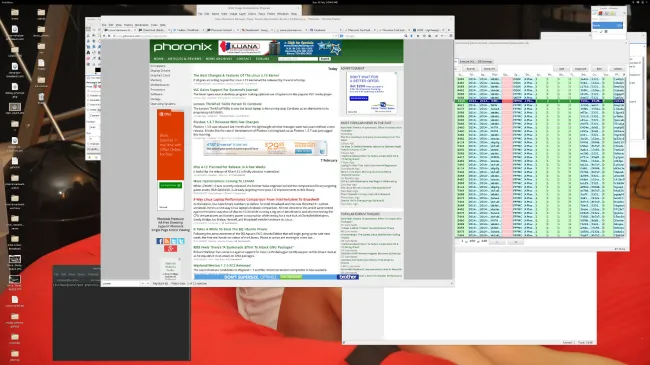Viewport: 650px width, 365px height.
Task: Open the Firefox hamburger menu icon
Action: point(451,36)
